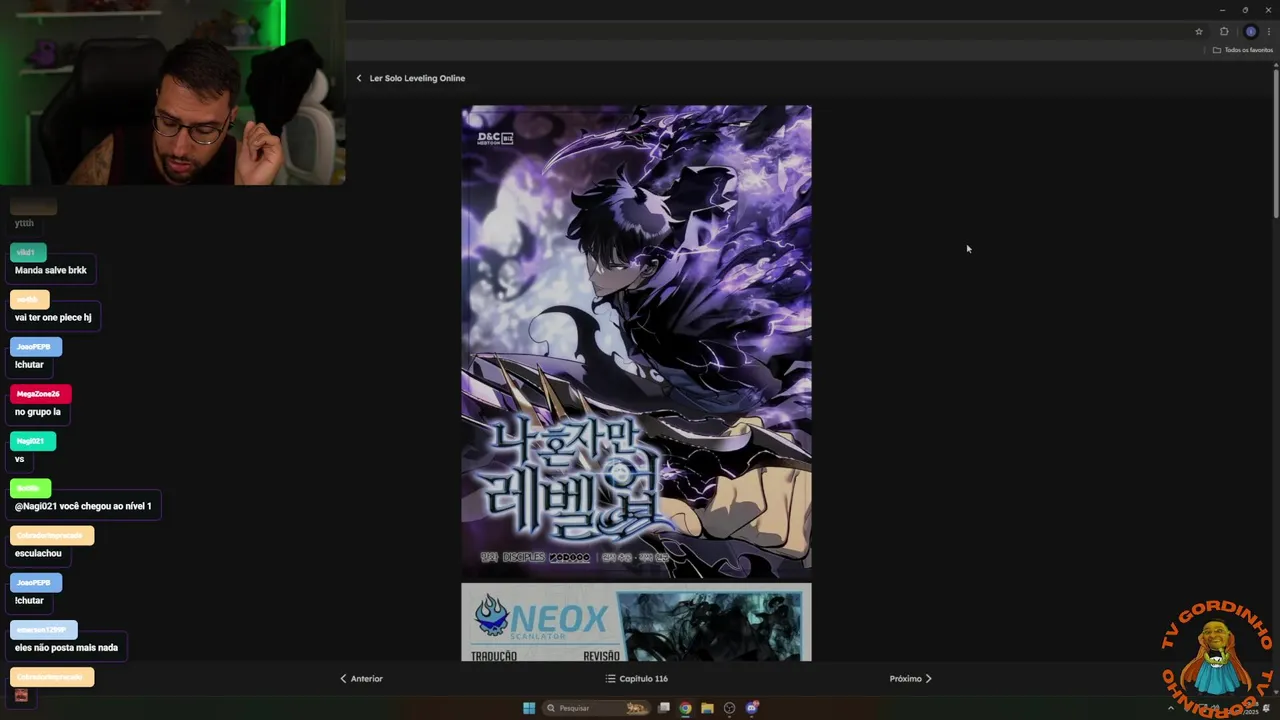1280x720 pixels.
Task: Open Discord from the taskbar
Action: click(x=751, y=708)
